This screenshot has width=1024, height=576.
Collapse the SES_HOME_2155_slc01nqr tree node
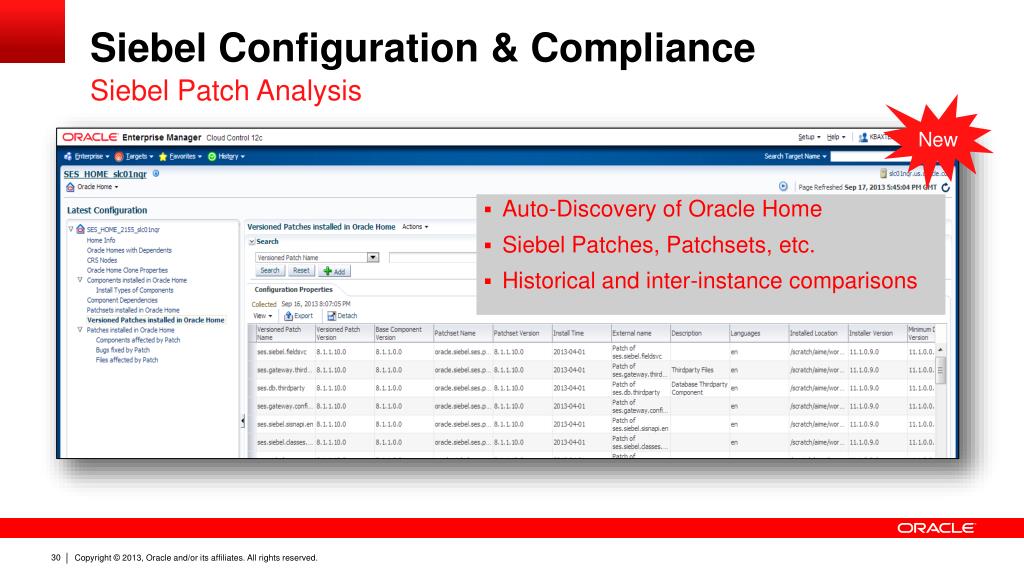71,229
